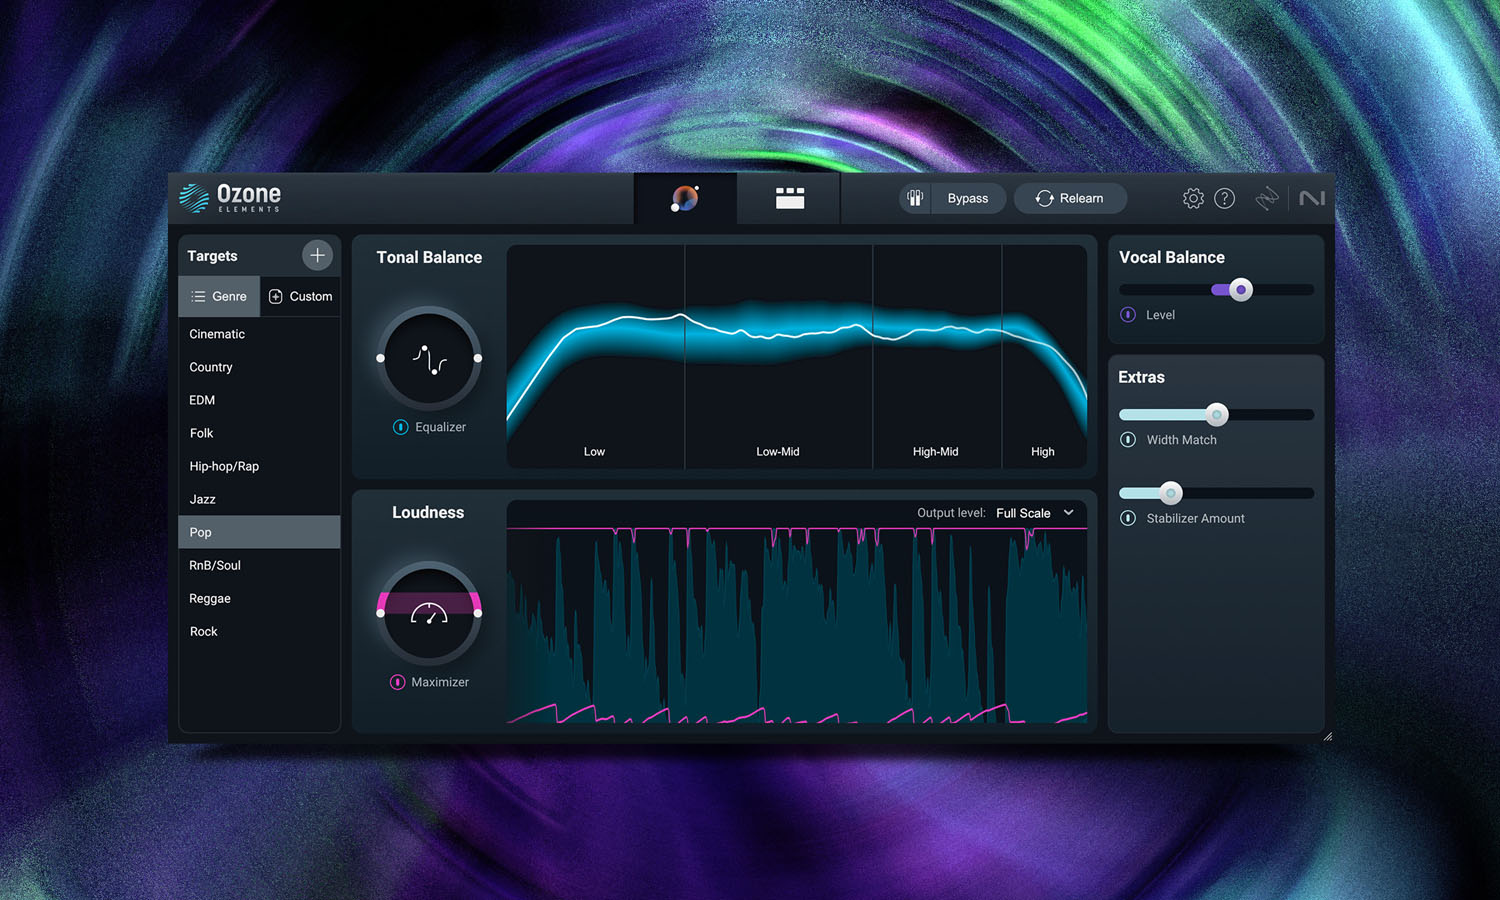Choose the Rock genre target
Screen dimensions: 1500x900
(259, 631)
